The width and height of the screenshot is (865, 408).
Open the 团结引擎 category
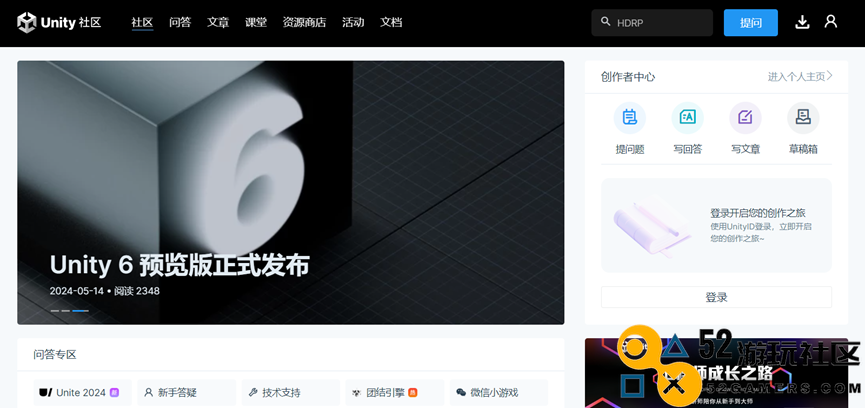(395, 393)
